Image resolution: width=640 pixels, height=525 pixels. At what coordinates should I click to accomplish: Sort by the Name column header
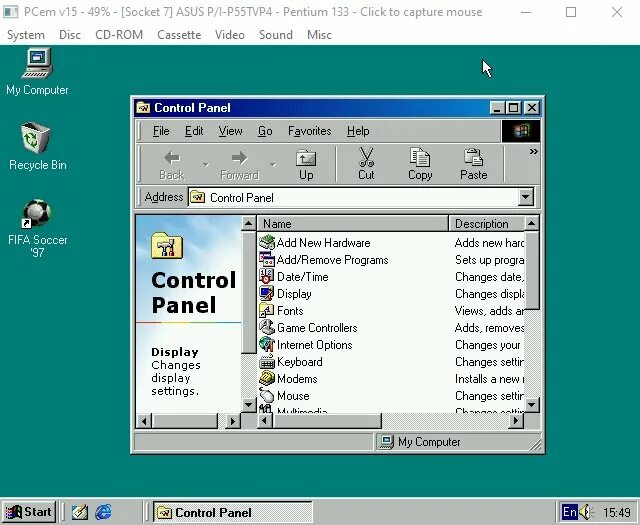click(x=352, y=224)
